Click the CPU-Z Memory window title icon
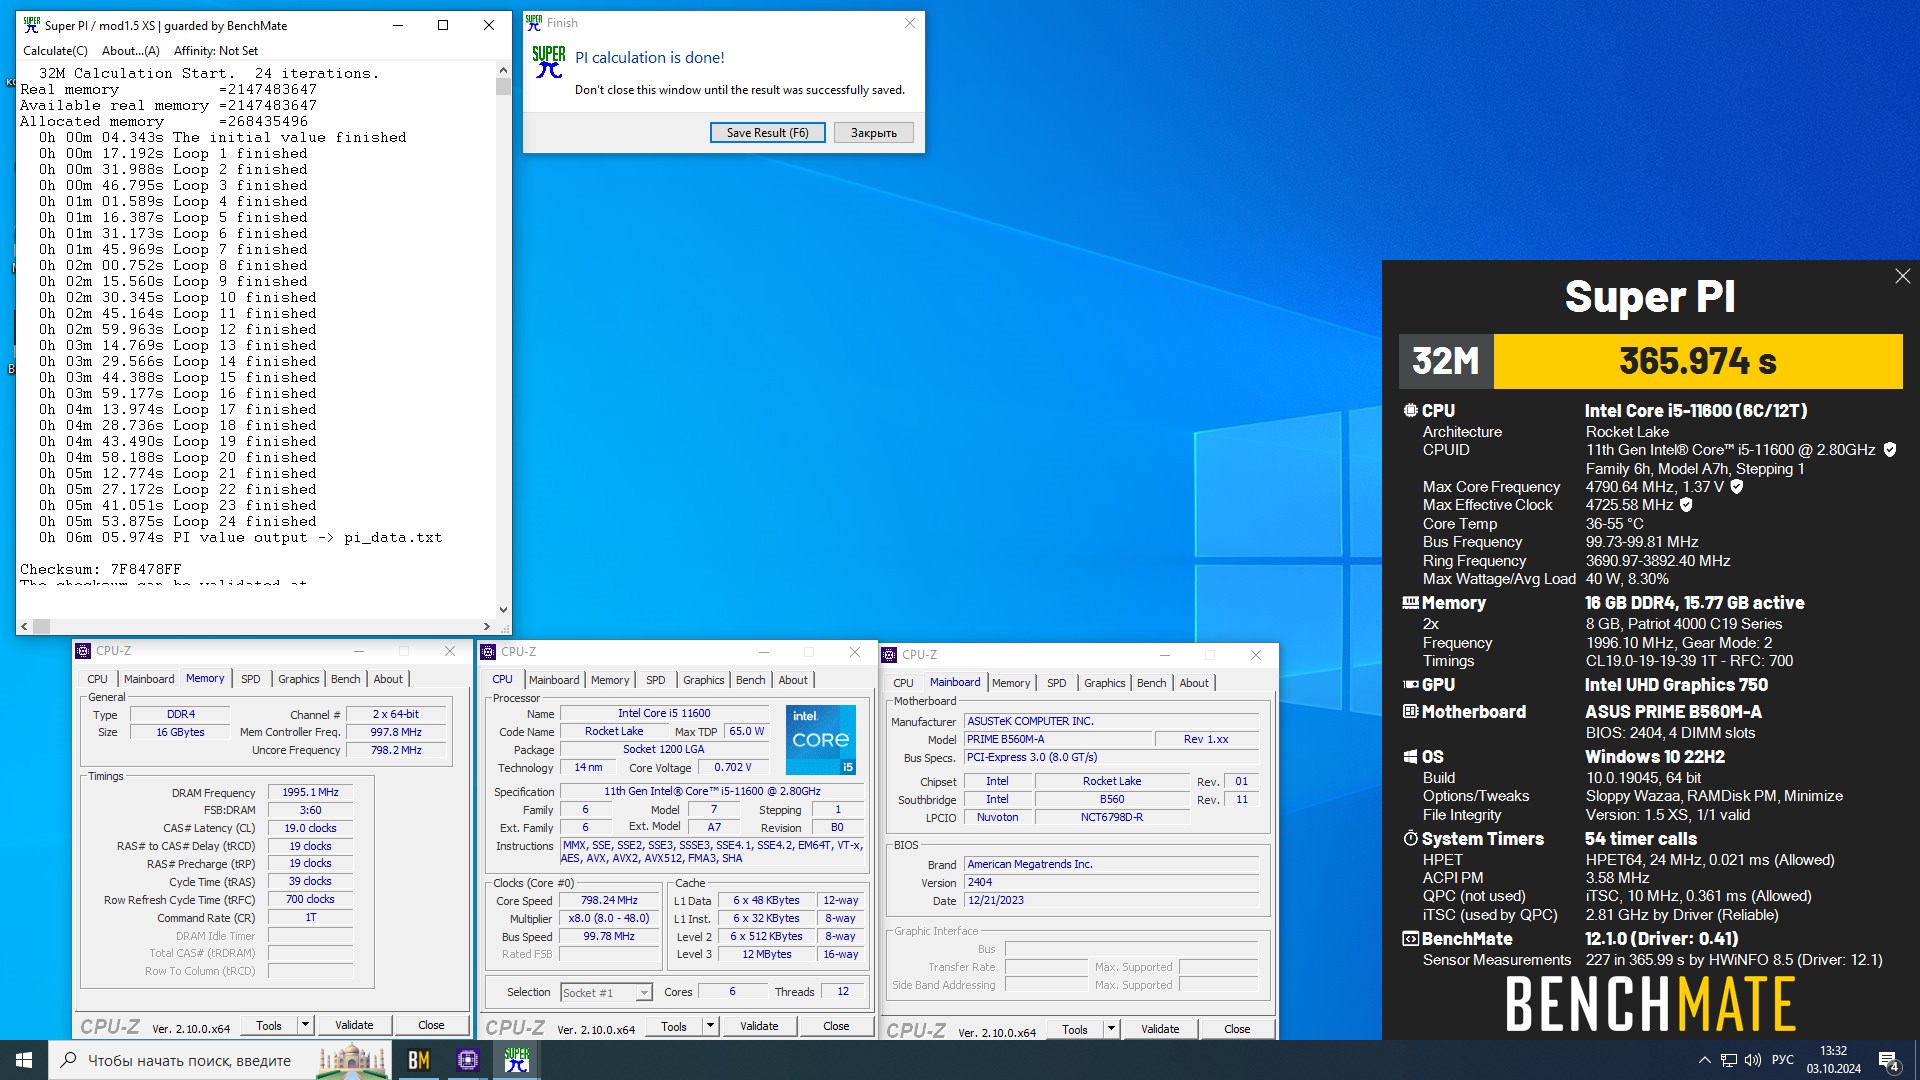The width and height of the screenshot is (1920, 1080). tap(84, 651)
